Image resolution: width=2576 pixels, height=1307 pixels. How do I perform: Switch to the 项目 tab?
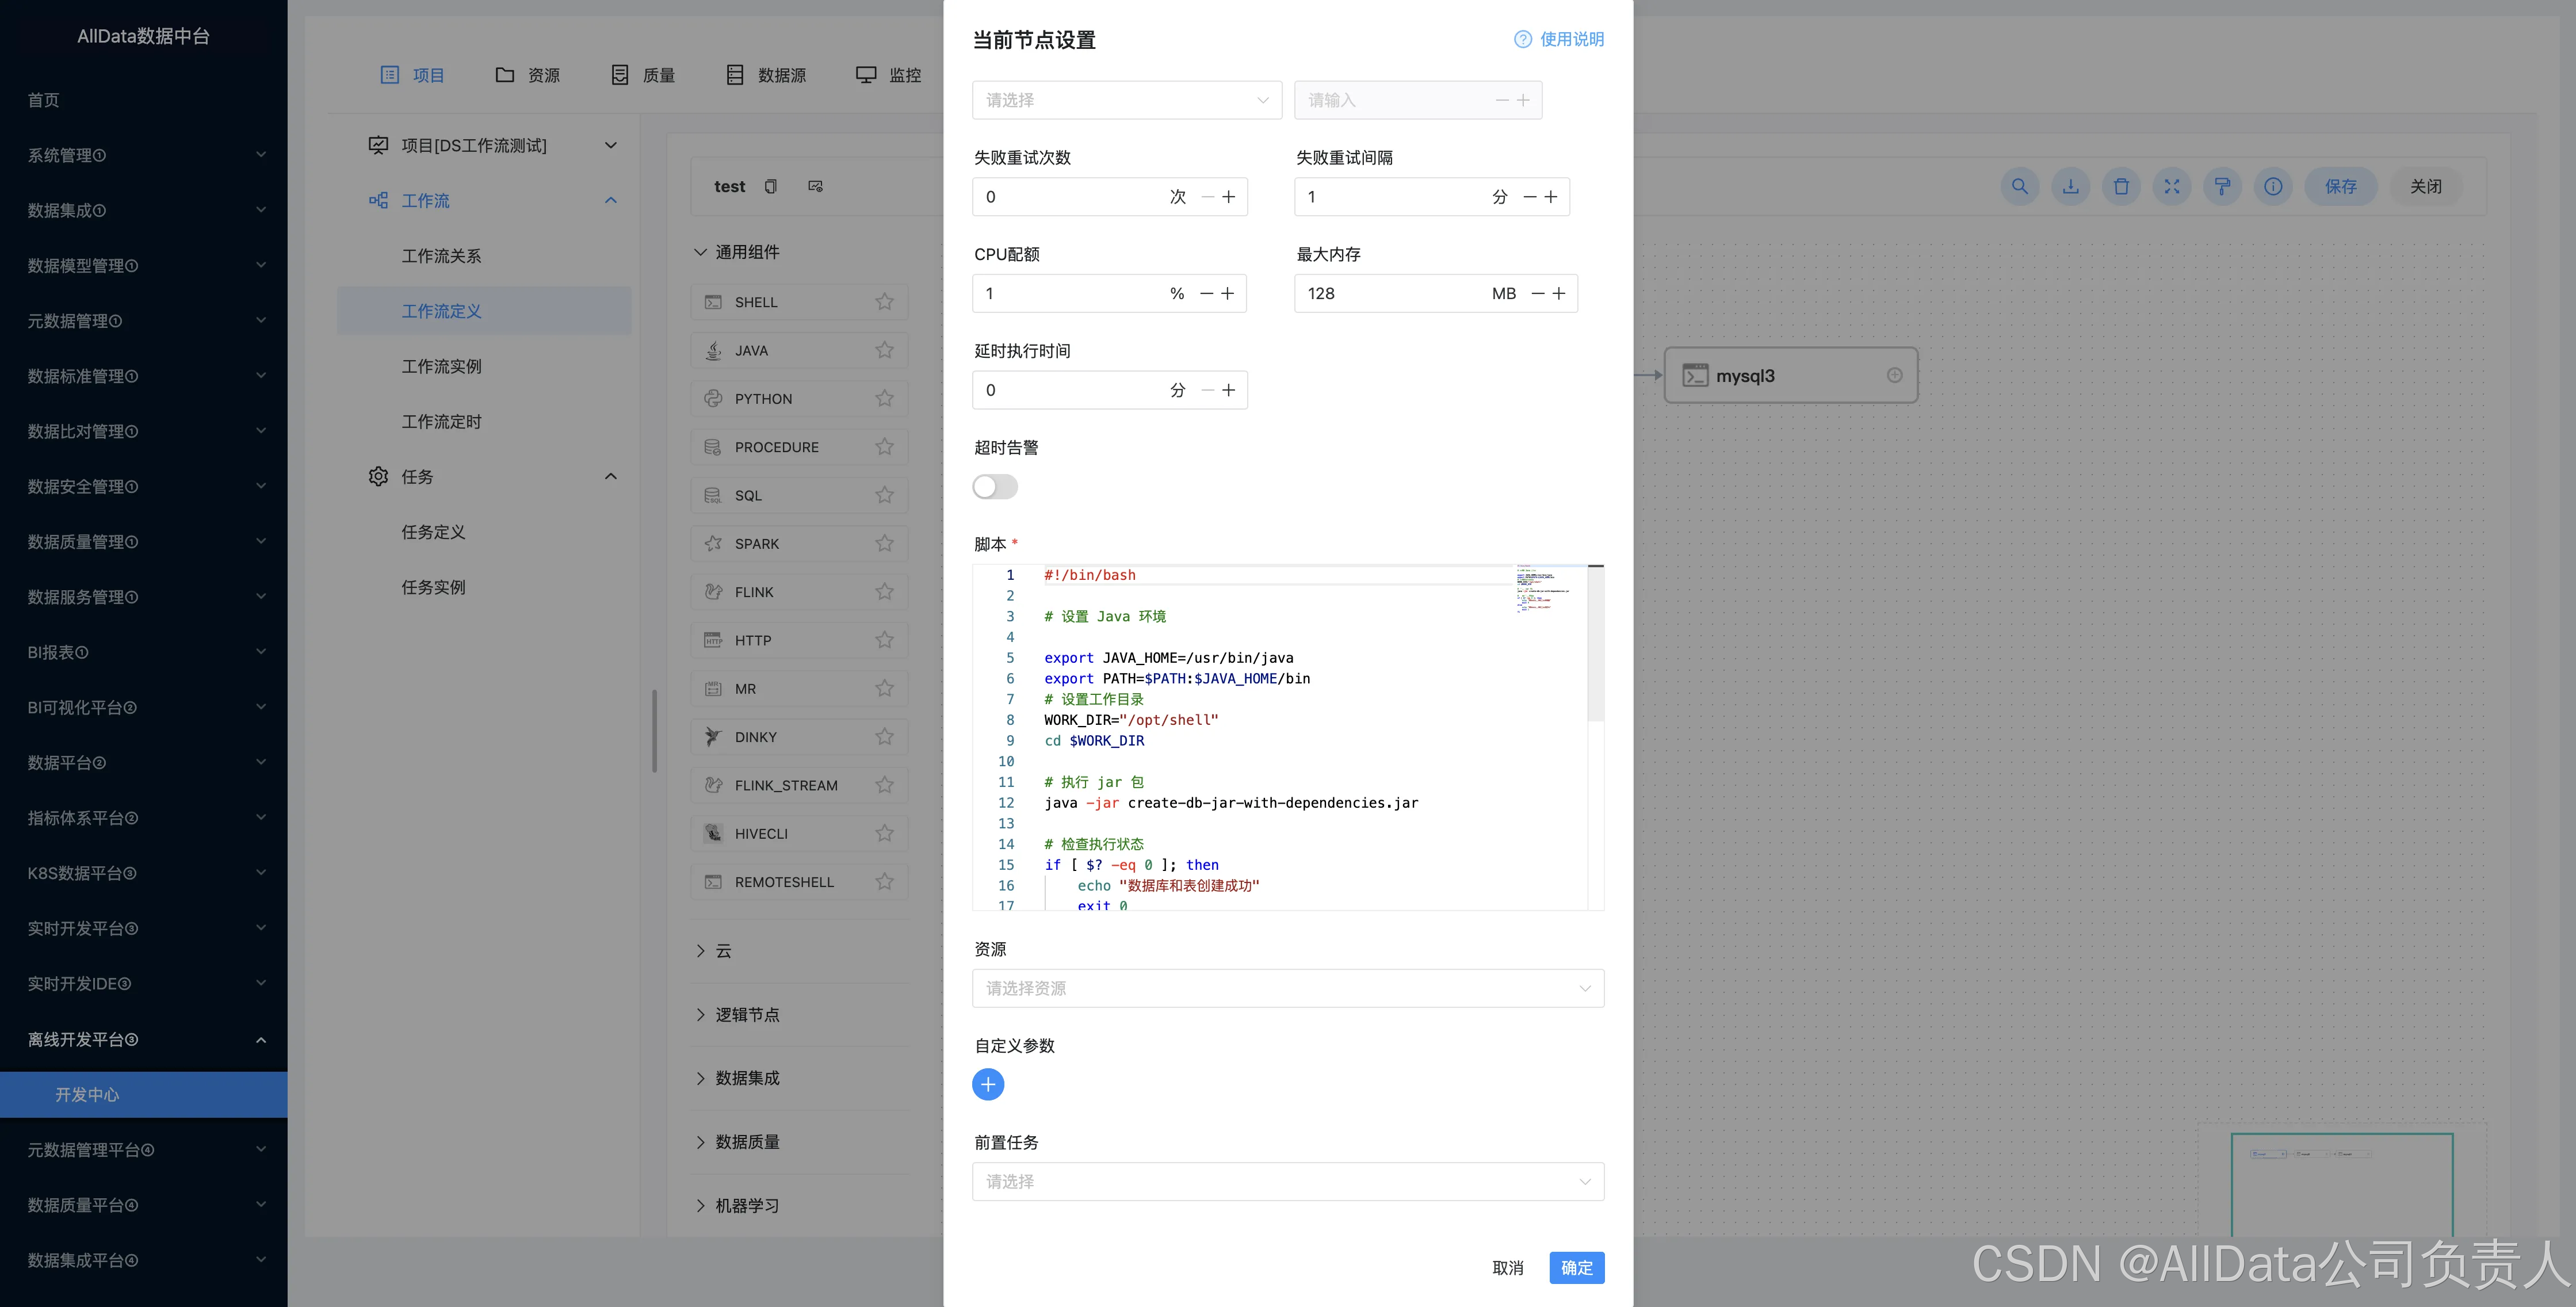412,75
